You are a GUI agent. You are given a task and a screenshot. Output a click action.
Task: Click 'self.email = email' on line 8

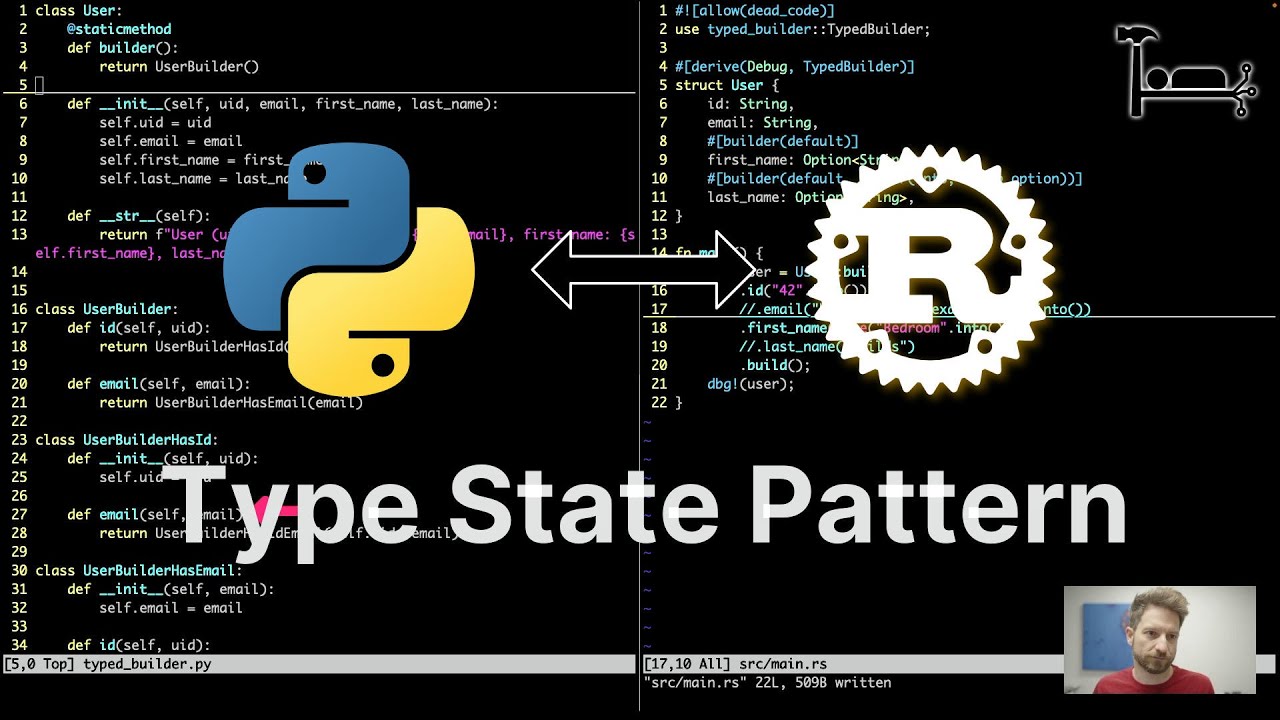click(x=171, y=141)
